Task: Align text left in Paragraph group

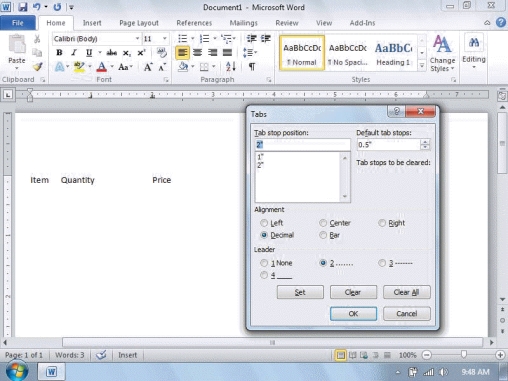Action: pos(182,52)
